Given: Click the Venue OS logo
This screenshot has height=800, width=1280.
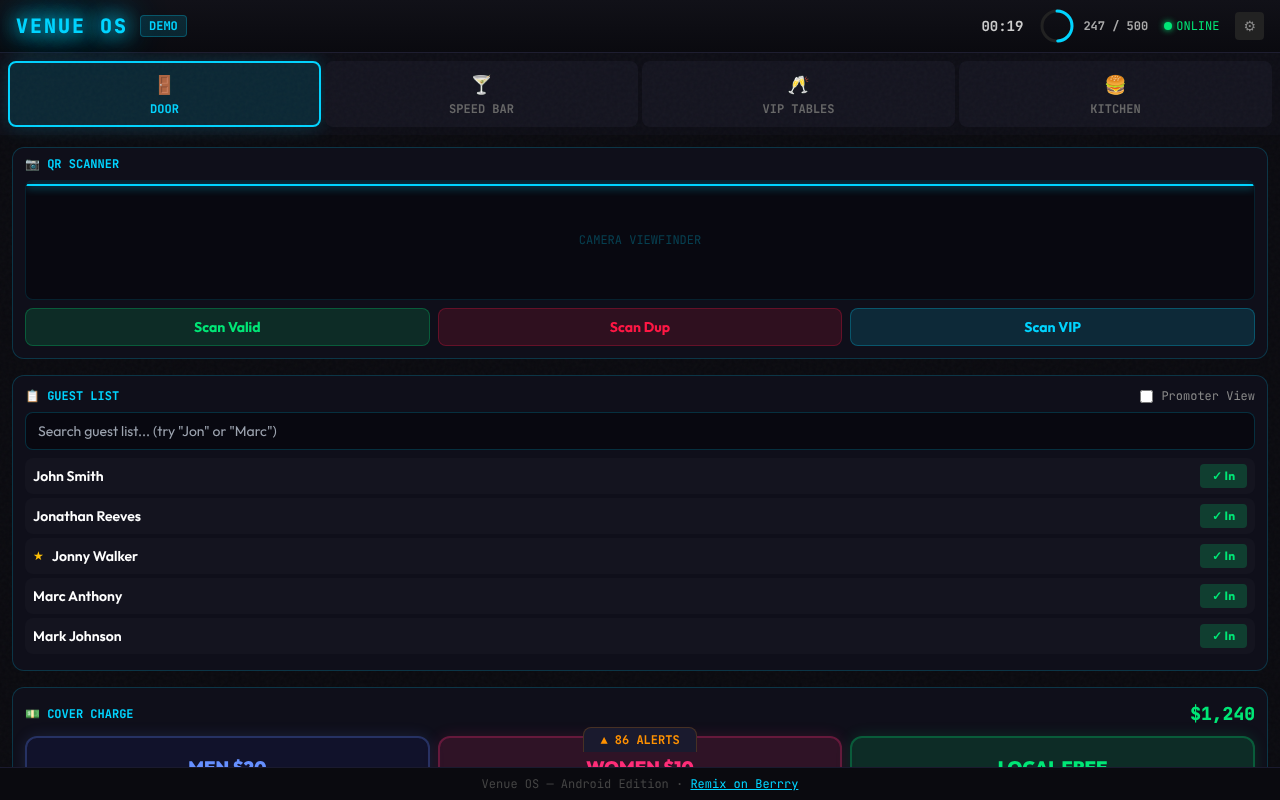Looking at the screenshot, I should point(72,26).
